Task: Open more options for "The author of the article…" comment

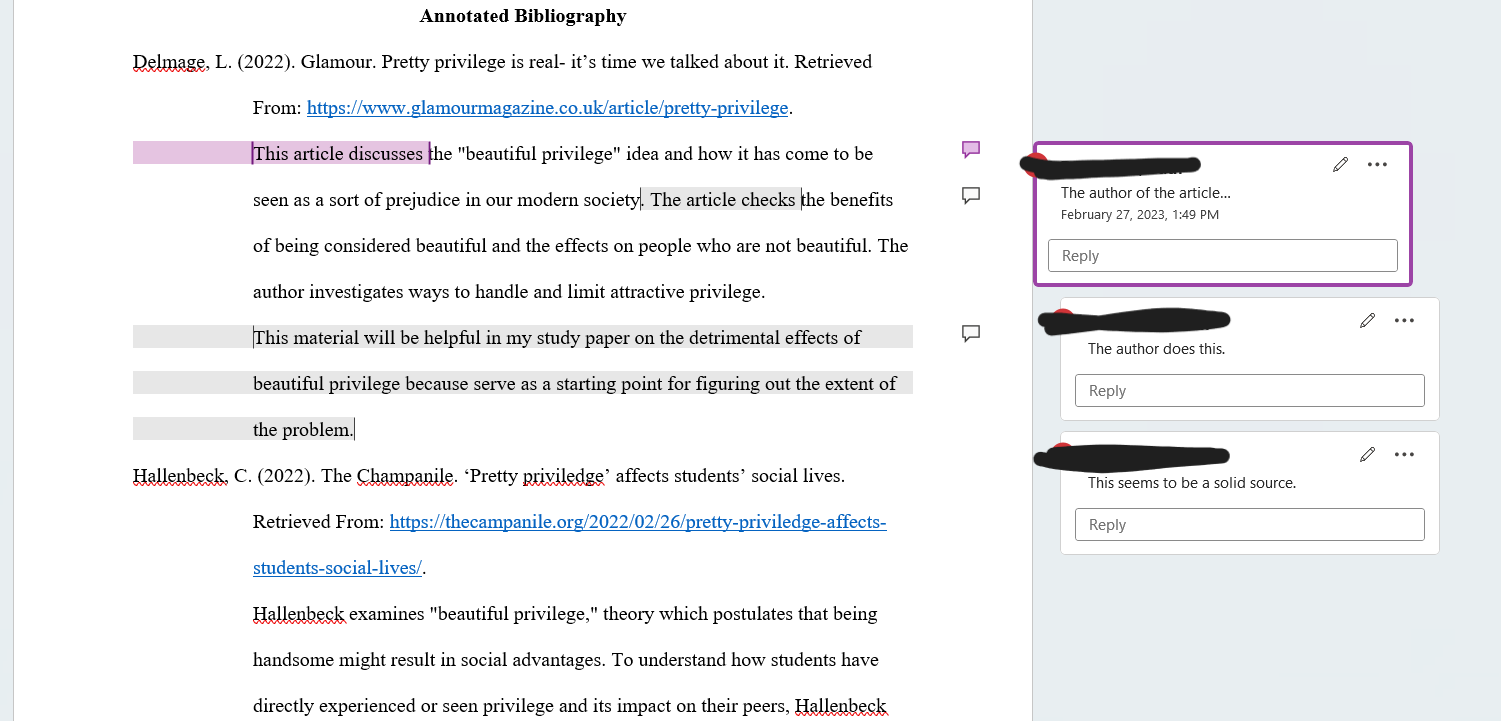Action: 1377,164
